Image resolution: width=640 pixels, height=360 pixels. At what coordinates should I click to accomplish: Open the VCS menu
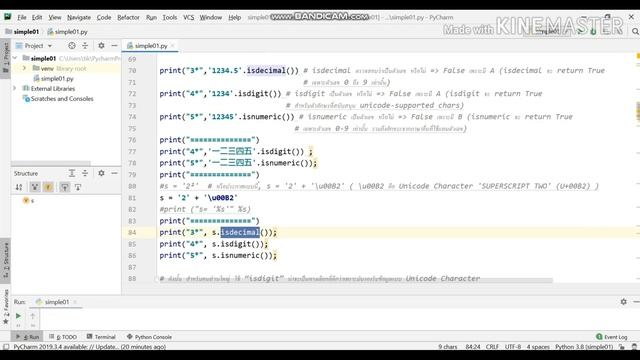[189, 18]
